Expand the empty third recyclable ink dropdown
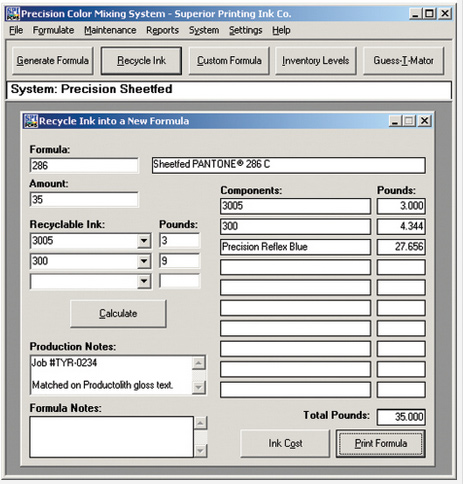This screenshot has height=484, width=463. coord(144,281)
